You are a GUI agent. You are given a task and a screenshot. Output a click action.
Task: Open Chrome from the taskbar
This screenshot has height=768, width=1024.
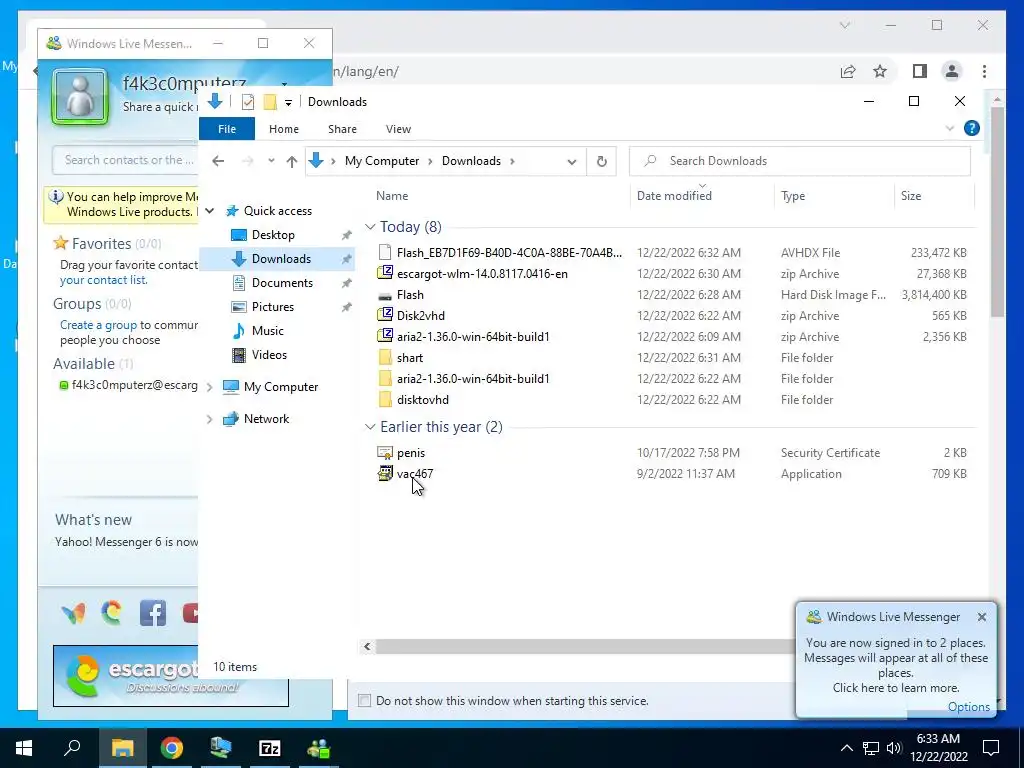(x=172, y=748)
